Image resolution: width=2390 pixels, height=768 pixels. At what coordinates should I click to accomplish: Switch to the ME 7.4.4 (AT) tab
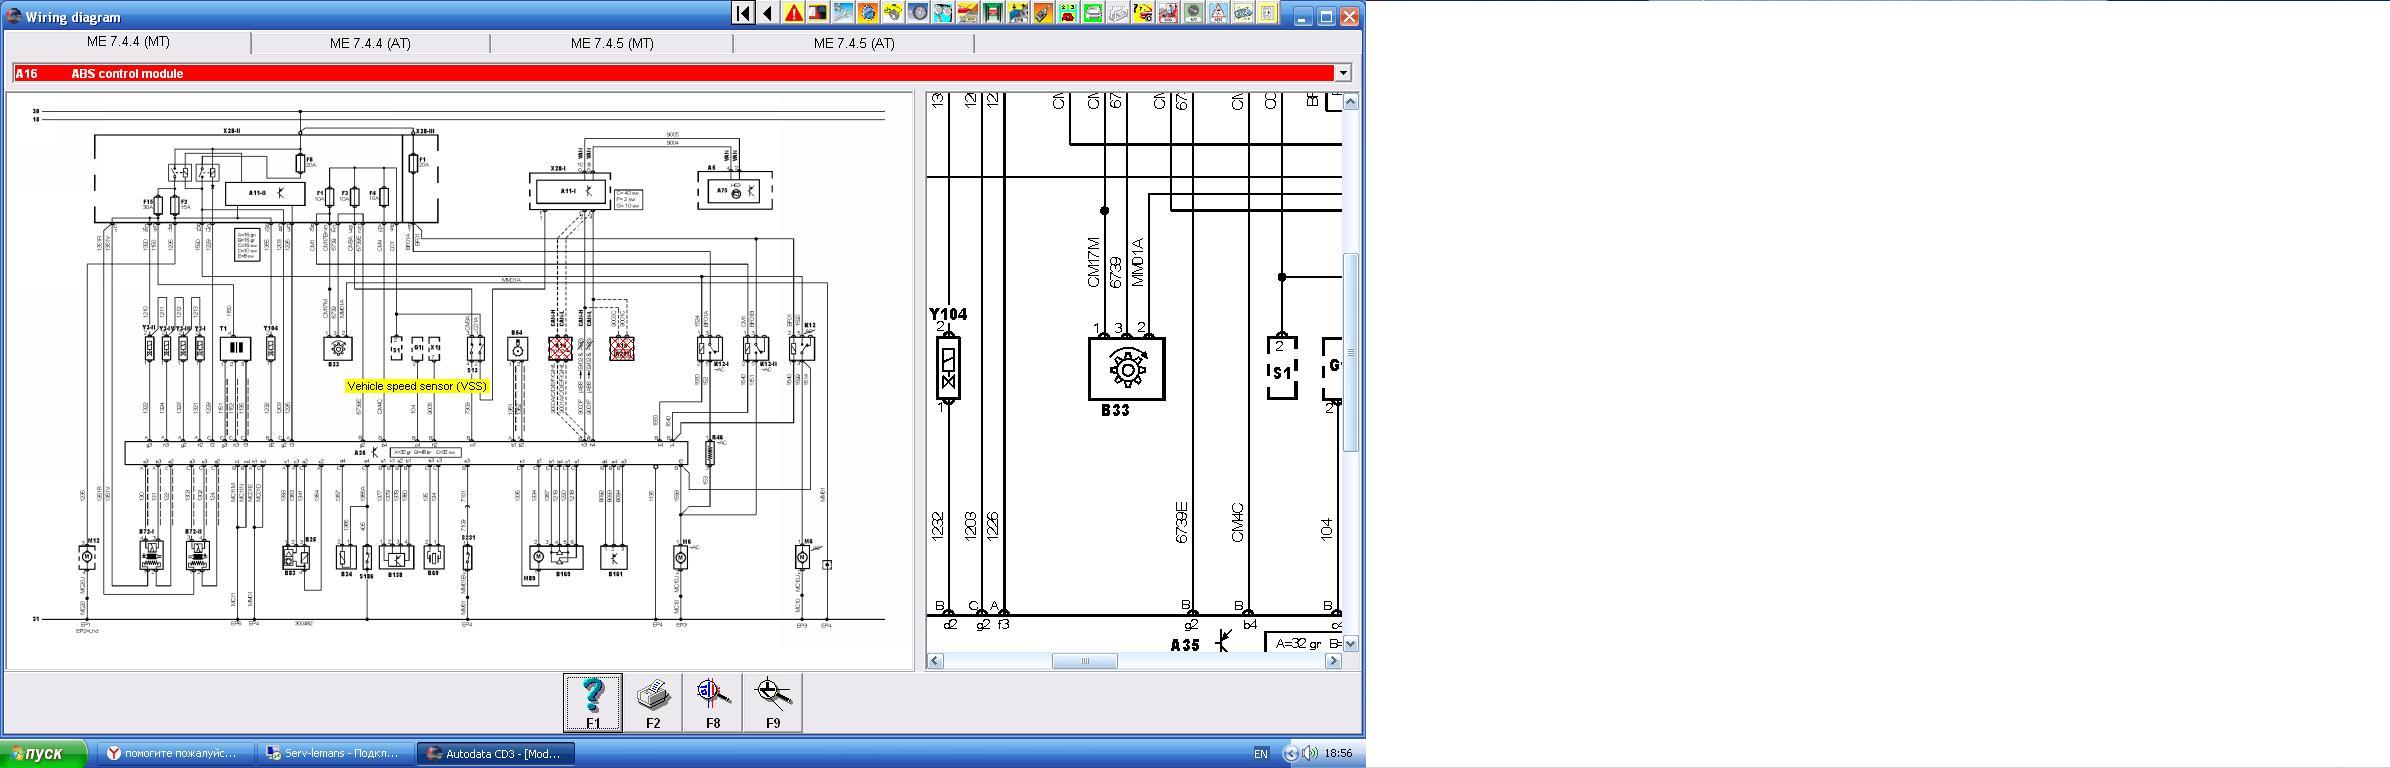coord(370,43)
